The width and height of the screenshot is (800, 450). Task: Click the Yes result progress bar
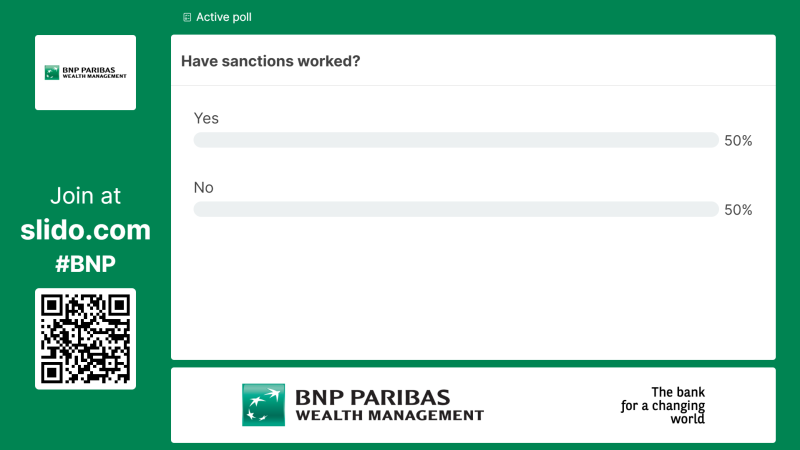pos(455,140)
